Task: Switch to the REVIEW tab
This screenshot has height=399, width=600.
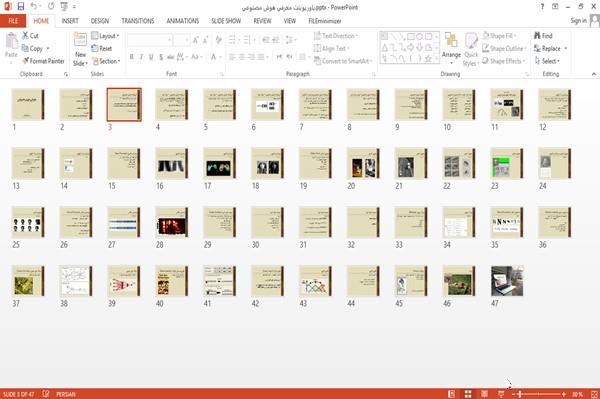Action: tap(262, 21)
